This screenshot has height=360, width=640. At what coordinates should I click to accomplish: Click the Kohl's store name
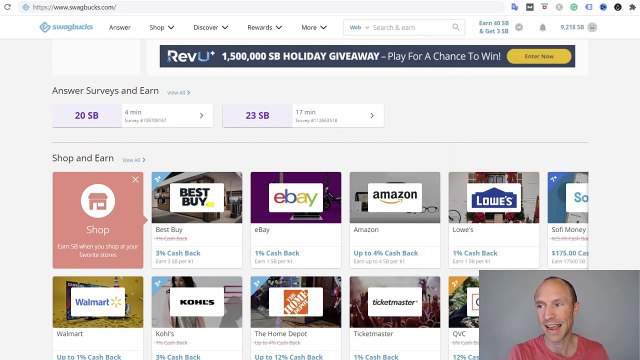pyautogui.click(x=164, y=333)
